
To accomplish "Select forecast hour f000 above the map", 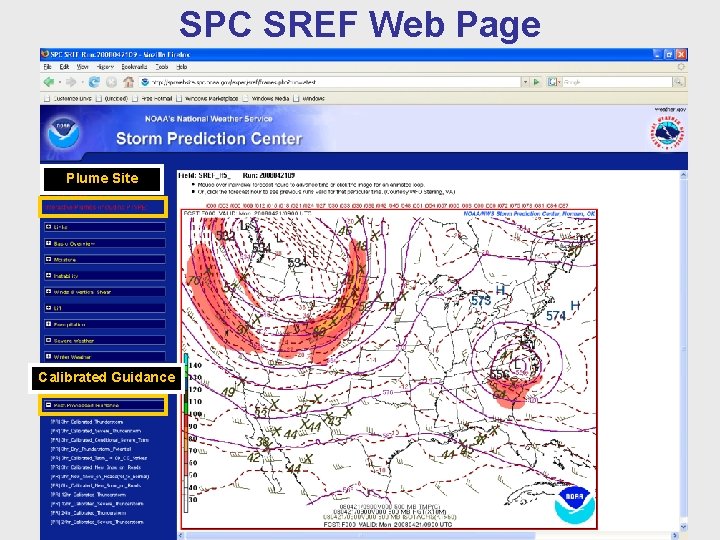I will click(212, 206).
